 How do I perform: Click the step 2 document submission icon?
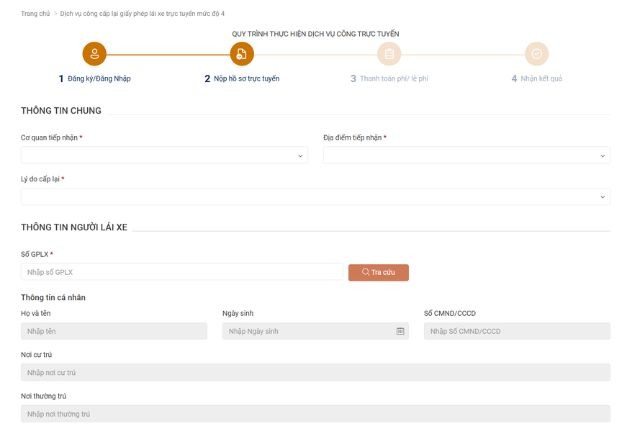coord(242,54)
